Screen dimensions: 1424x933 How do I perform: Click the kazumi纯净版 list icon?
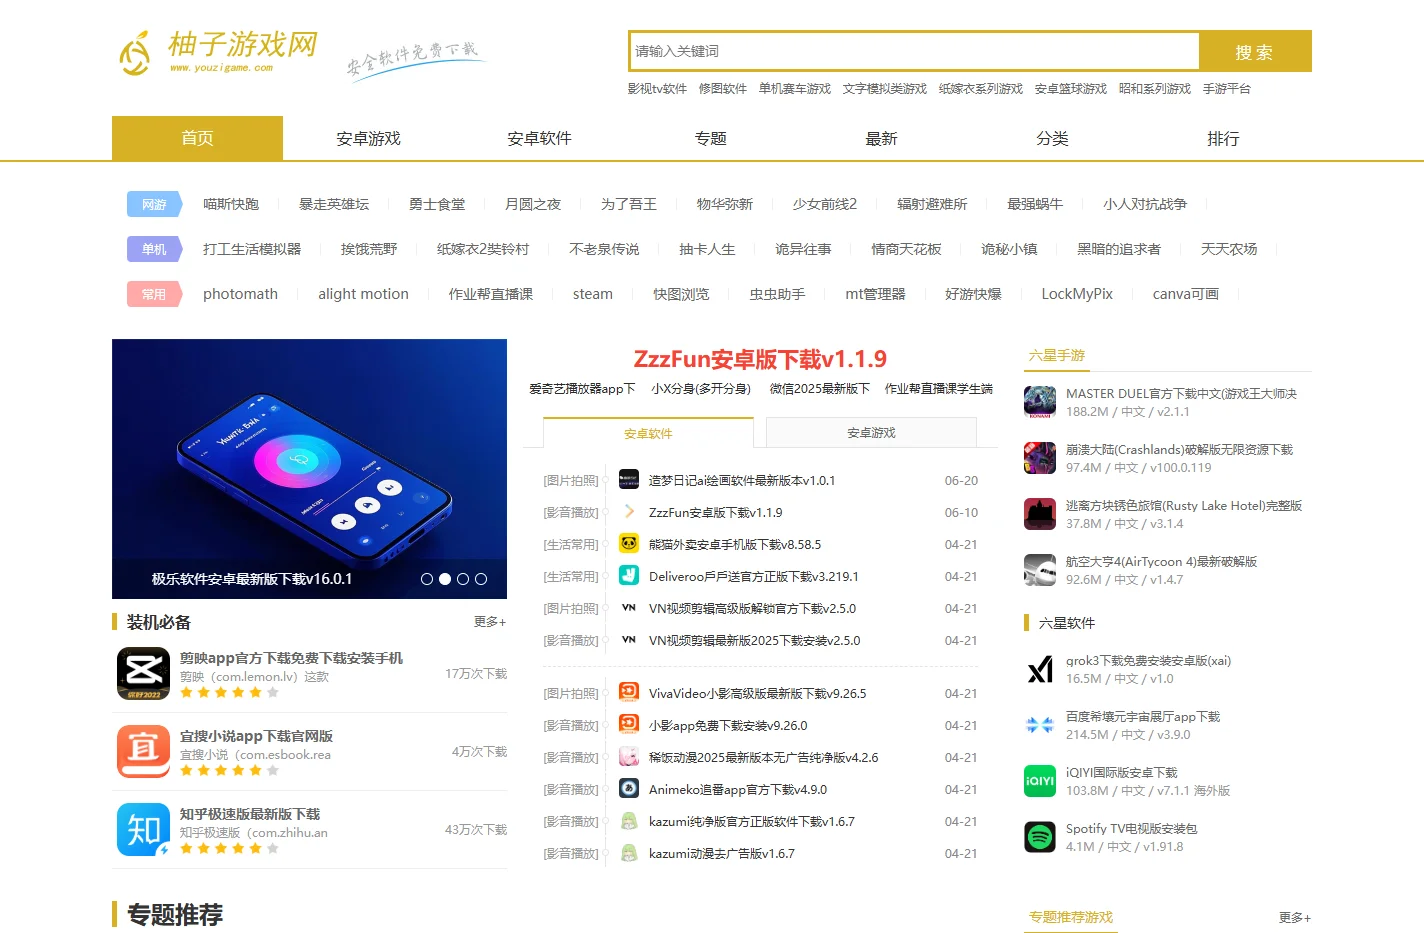(x=629, y=821)
